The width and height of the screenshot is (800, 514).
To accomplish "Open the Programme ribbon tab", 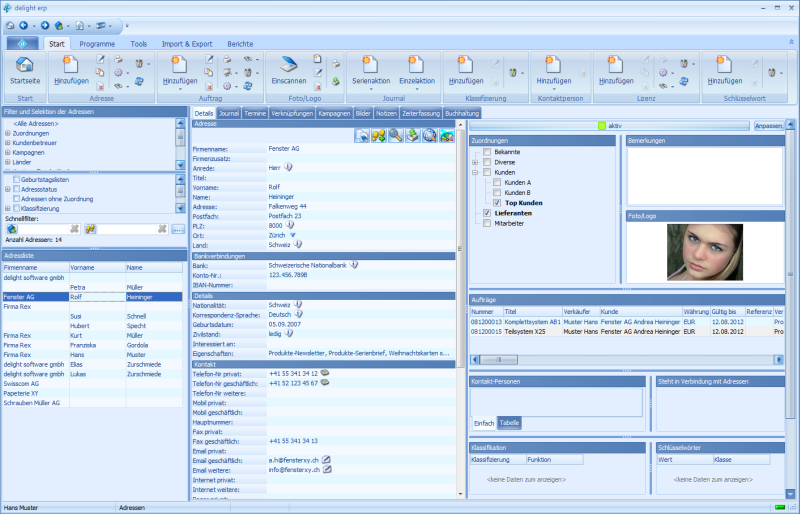I will pyautogui.click(x=97, y=44).
